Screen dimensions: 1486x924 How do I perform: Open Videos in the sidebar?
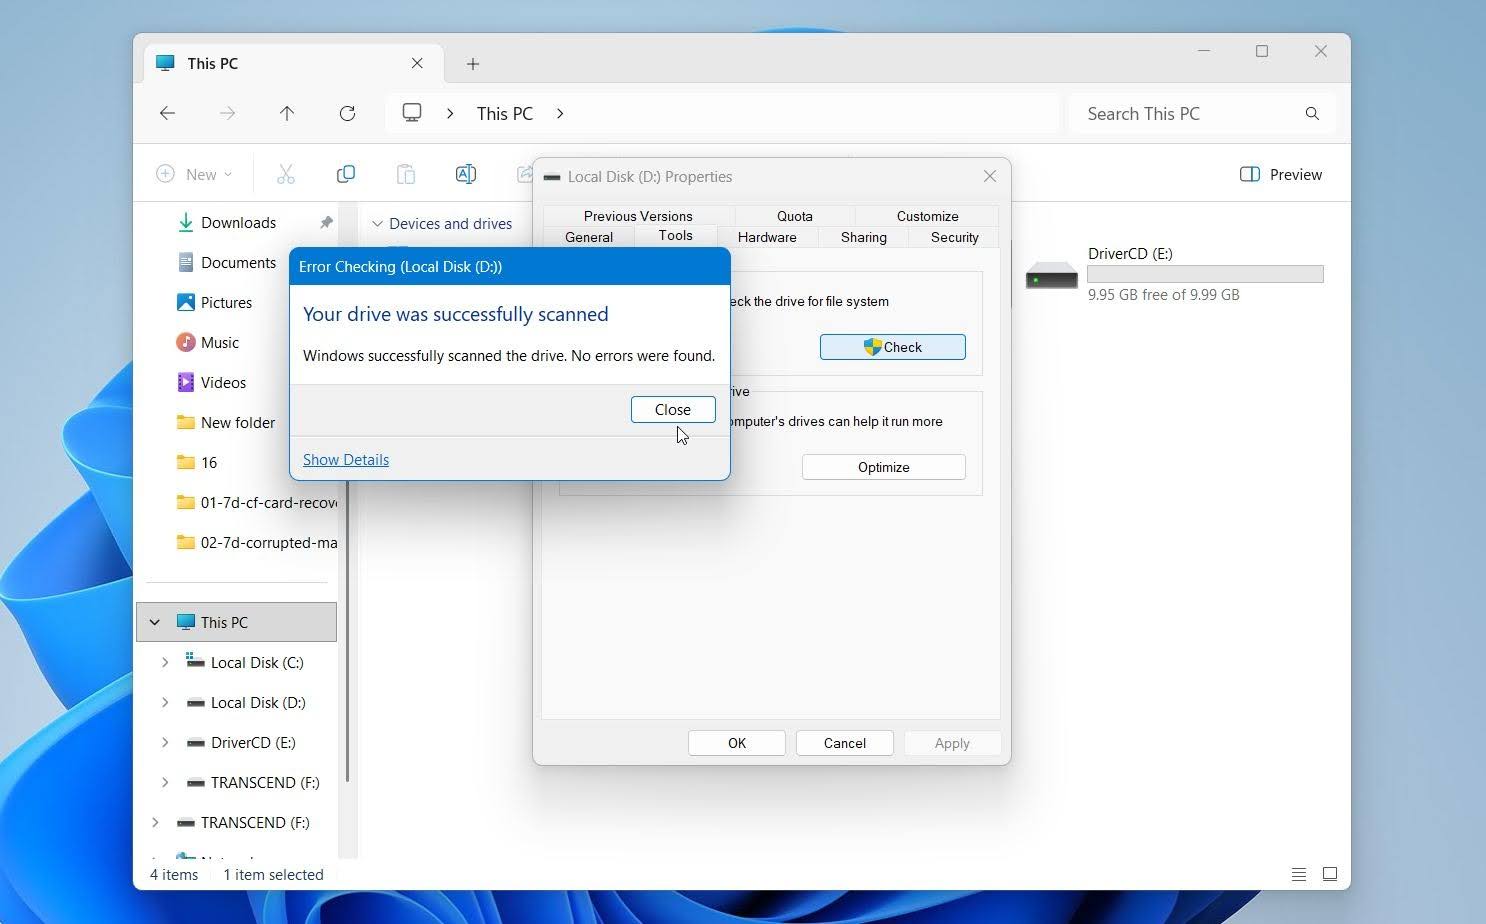click(x=223, y=383)
